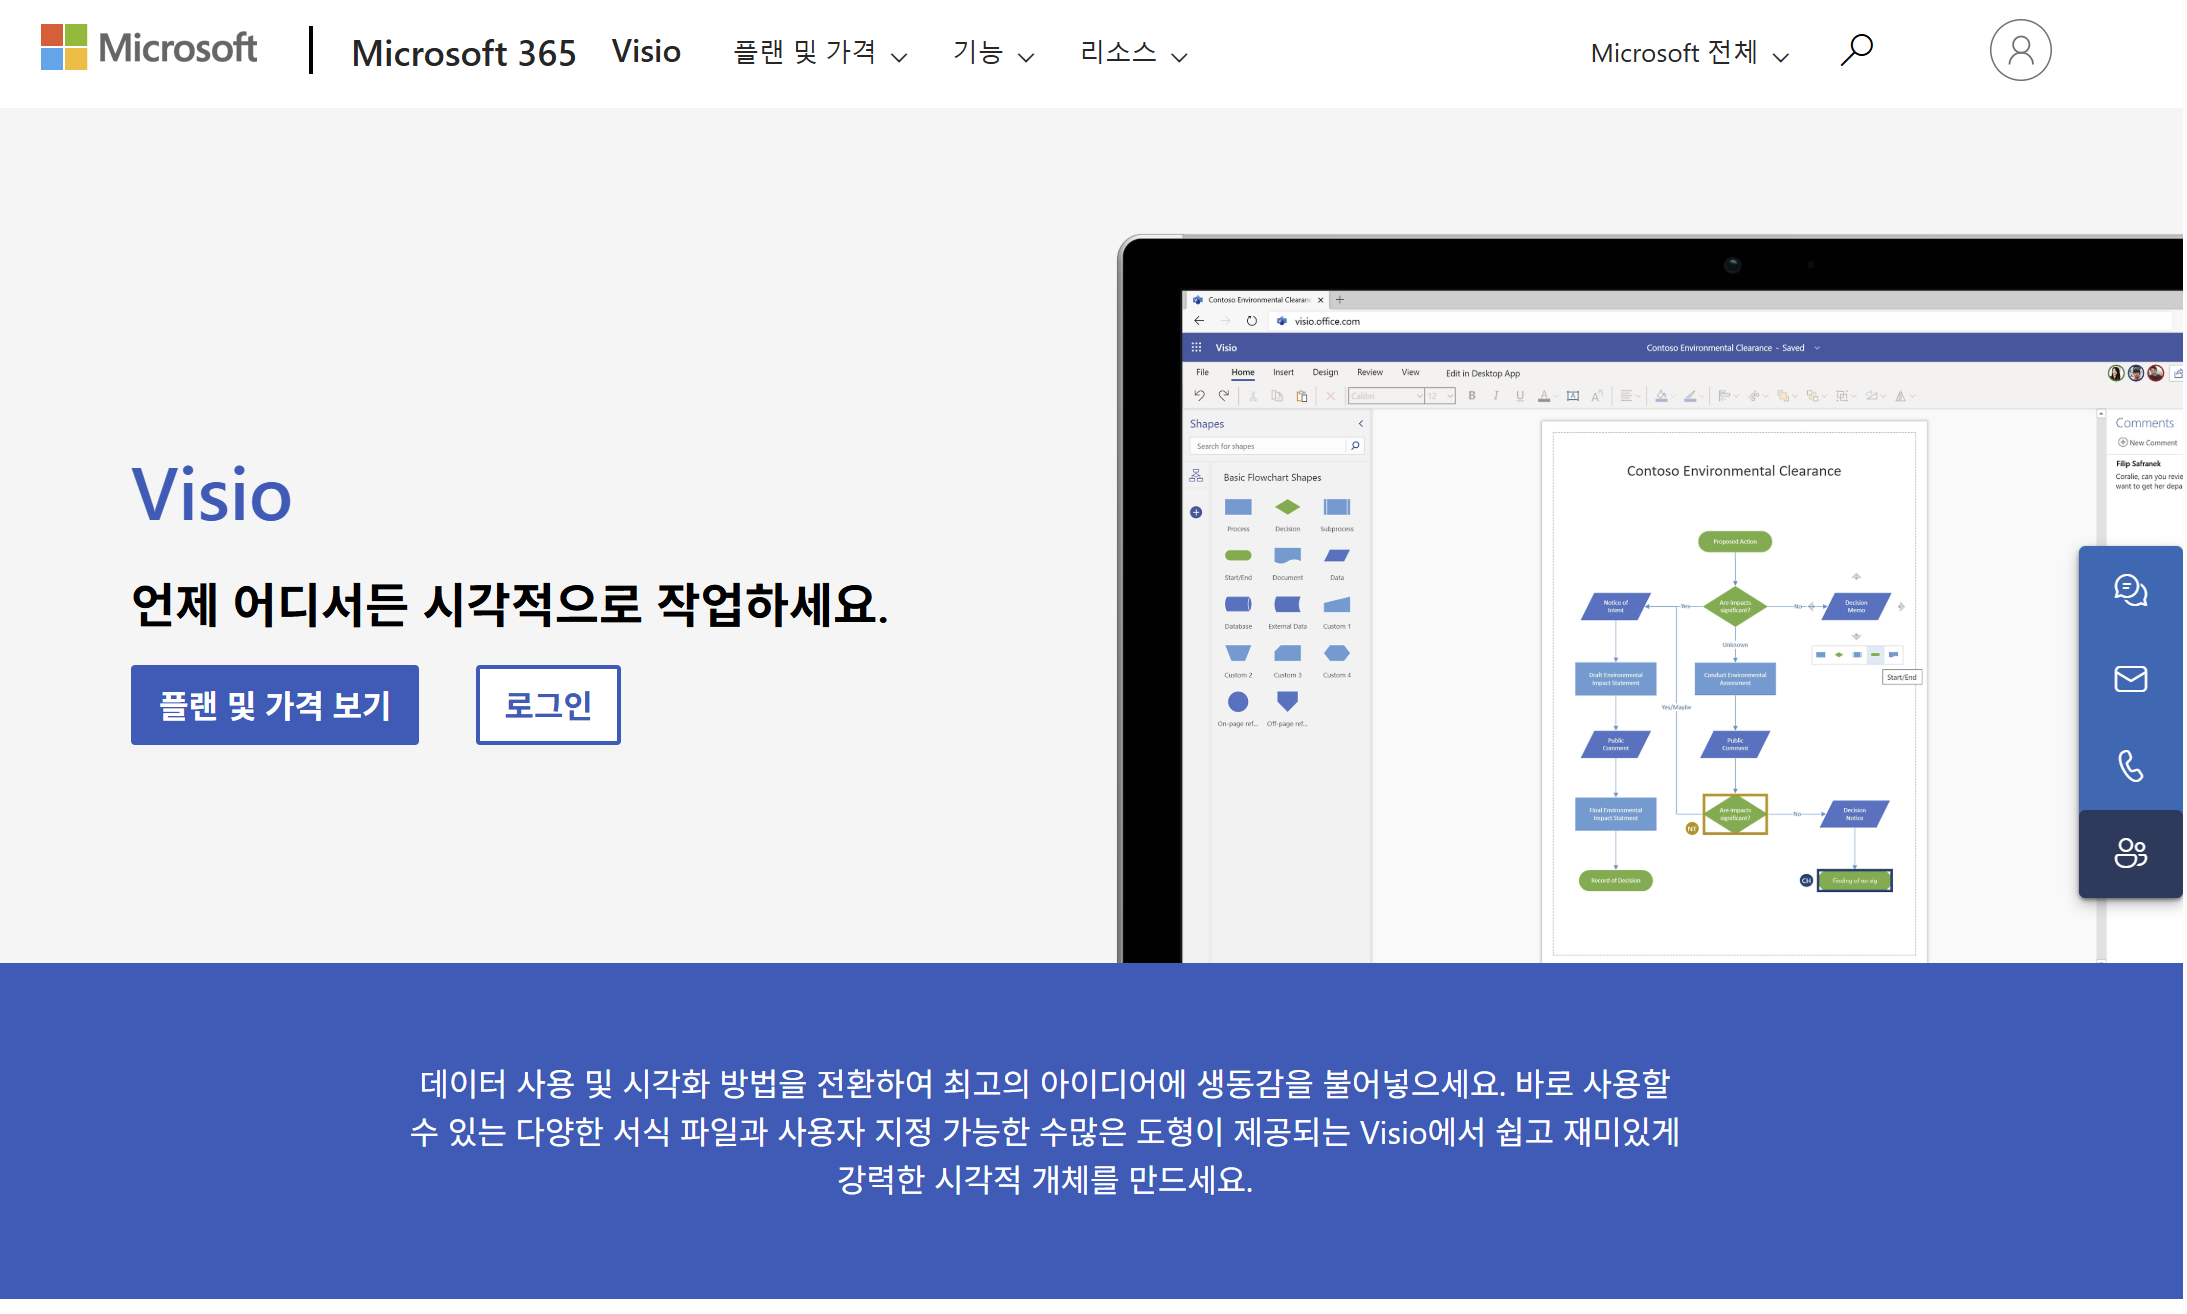Select the On-page reference circle shape
Image resolution: width=2187 pixels, height=1314 pixels.
(1238, 702)
